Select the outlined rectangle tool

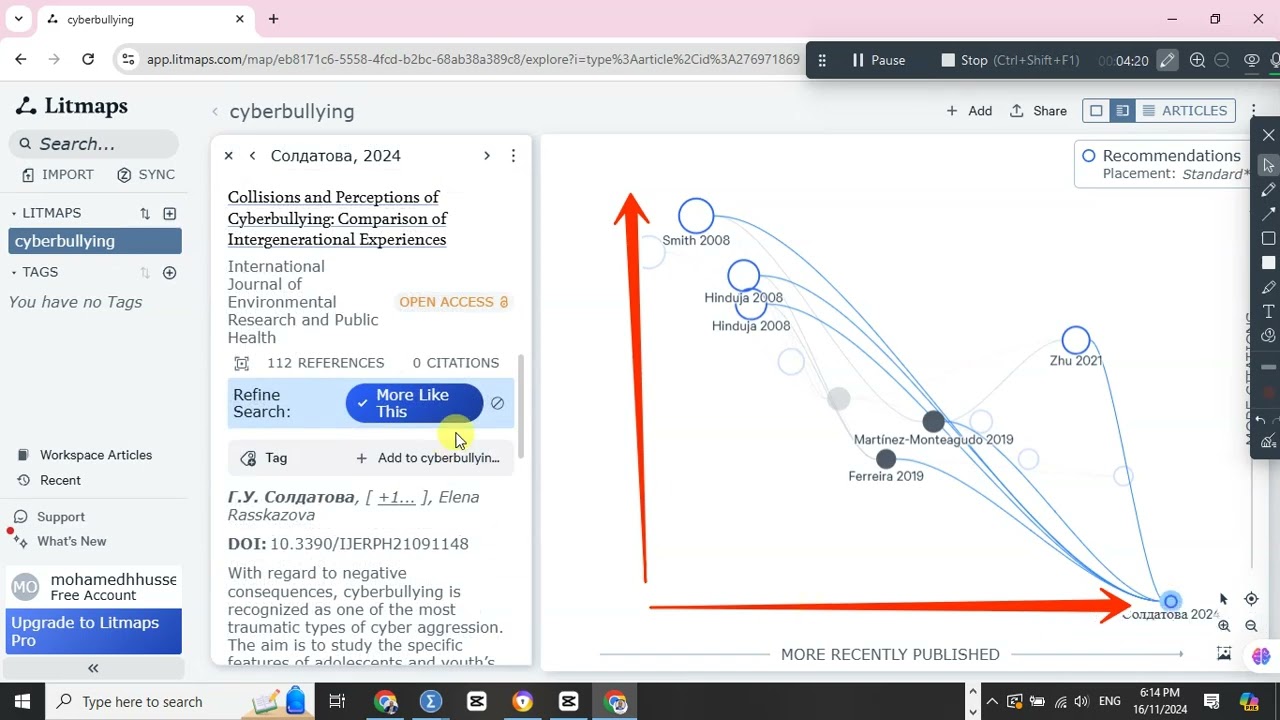pyautogui.click(x=1268, y=238)
